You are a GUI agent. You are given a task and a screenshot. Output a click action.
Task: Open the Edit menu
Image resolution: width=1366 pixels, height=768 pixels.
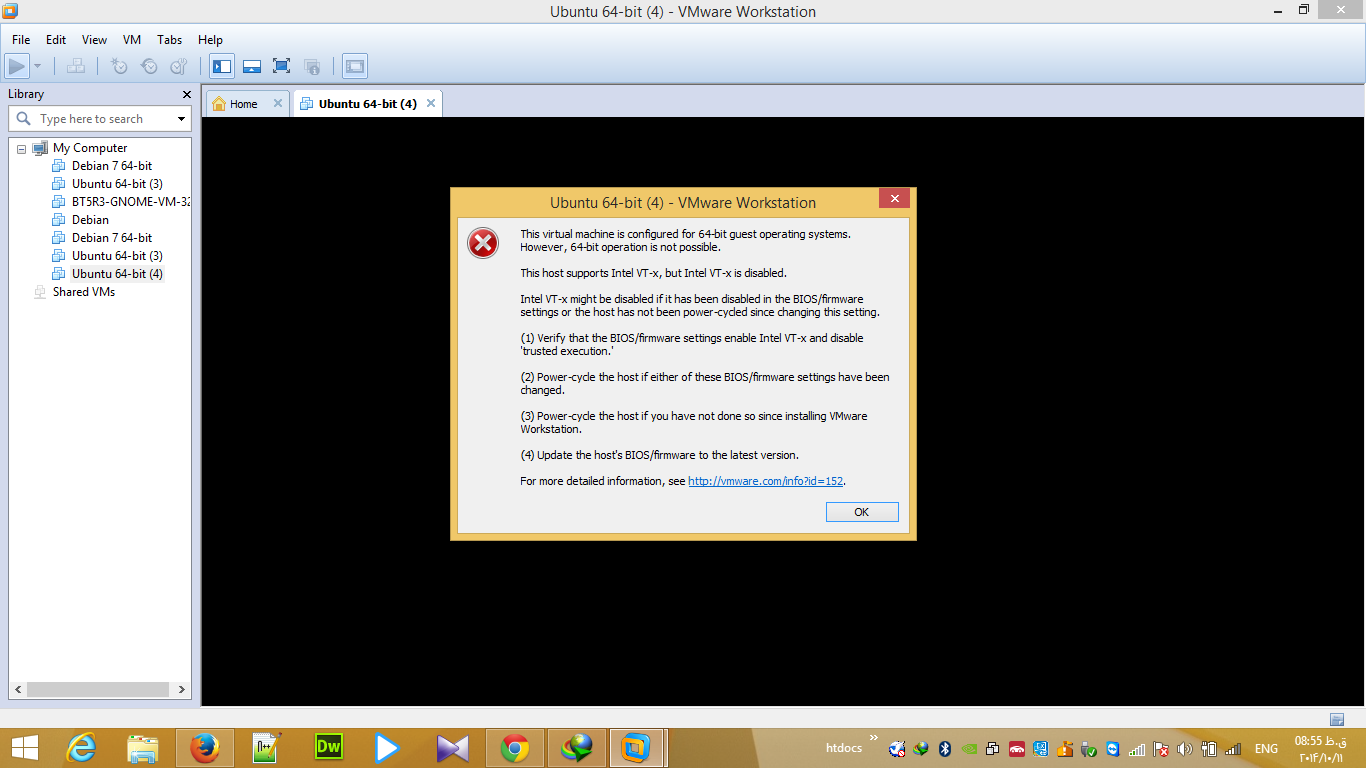pyautogui.click(x=56, y=40)
